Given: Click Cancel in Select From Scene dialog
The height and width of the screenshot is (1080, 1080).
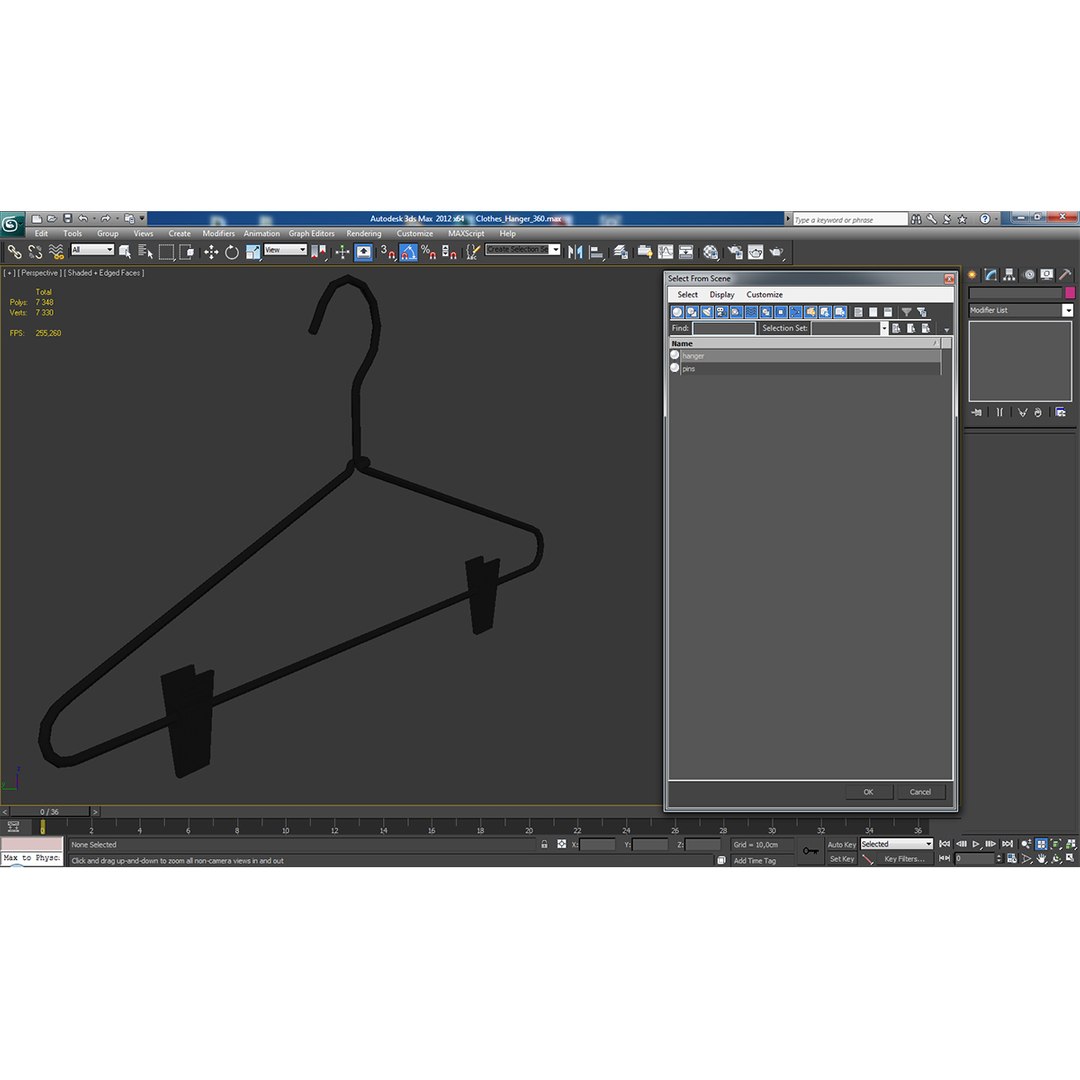Looking at the screenshot, I should 920,792.
